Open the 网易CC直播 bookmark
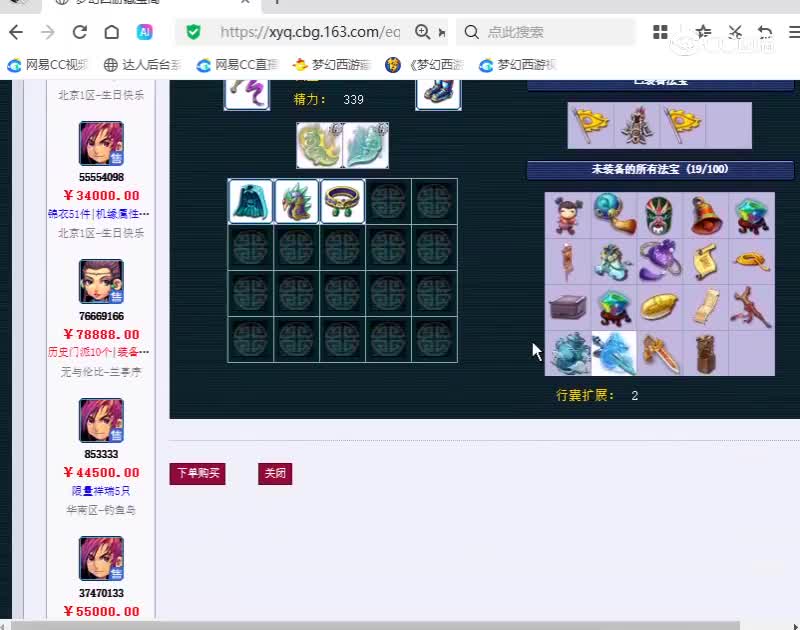 [238, 65]
